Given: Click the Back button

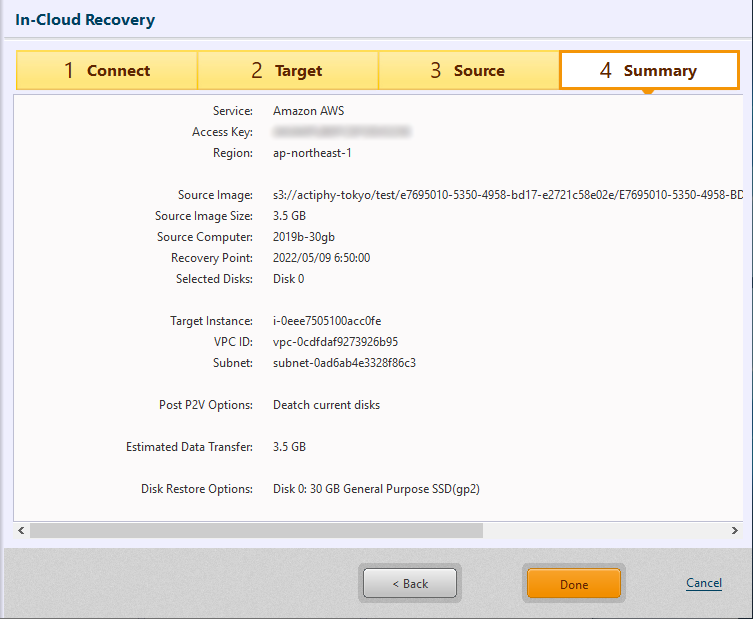Looking at the screenshot, I should pyautogui.click(x=409, y=583).
